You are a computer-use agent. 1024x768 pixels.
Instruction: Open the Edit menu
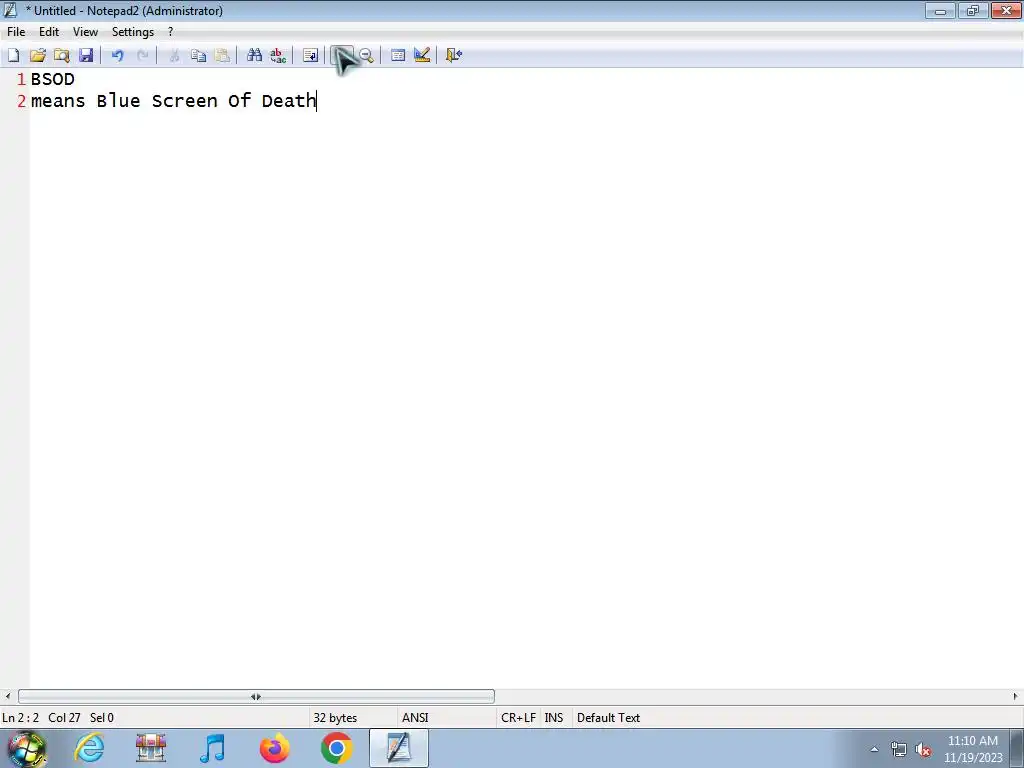(49, 32)
